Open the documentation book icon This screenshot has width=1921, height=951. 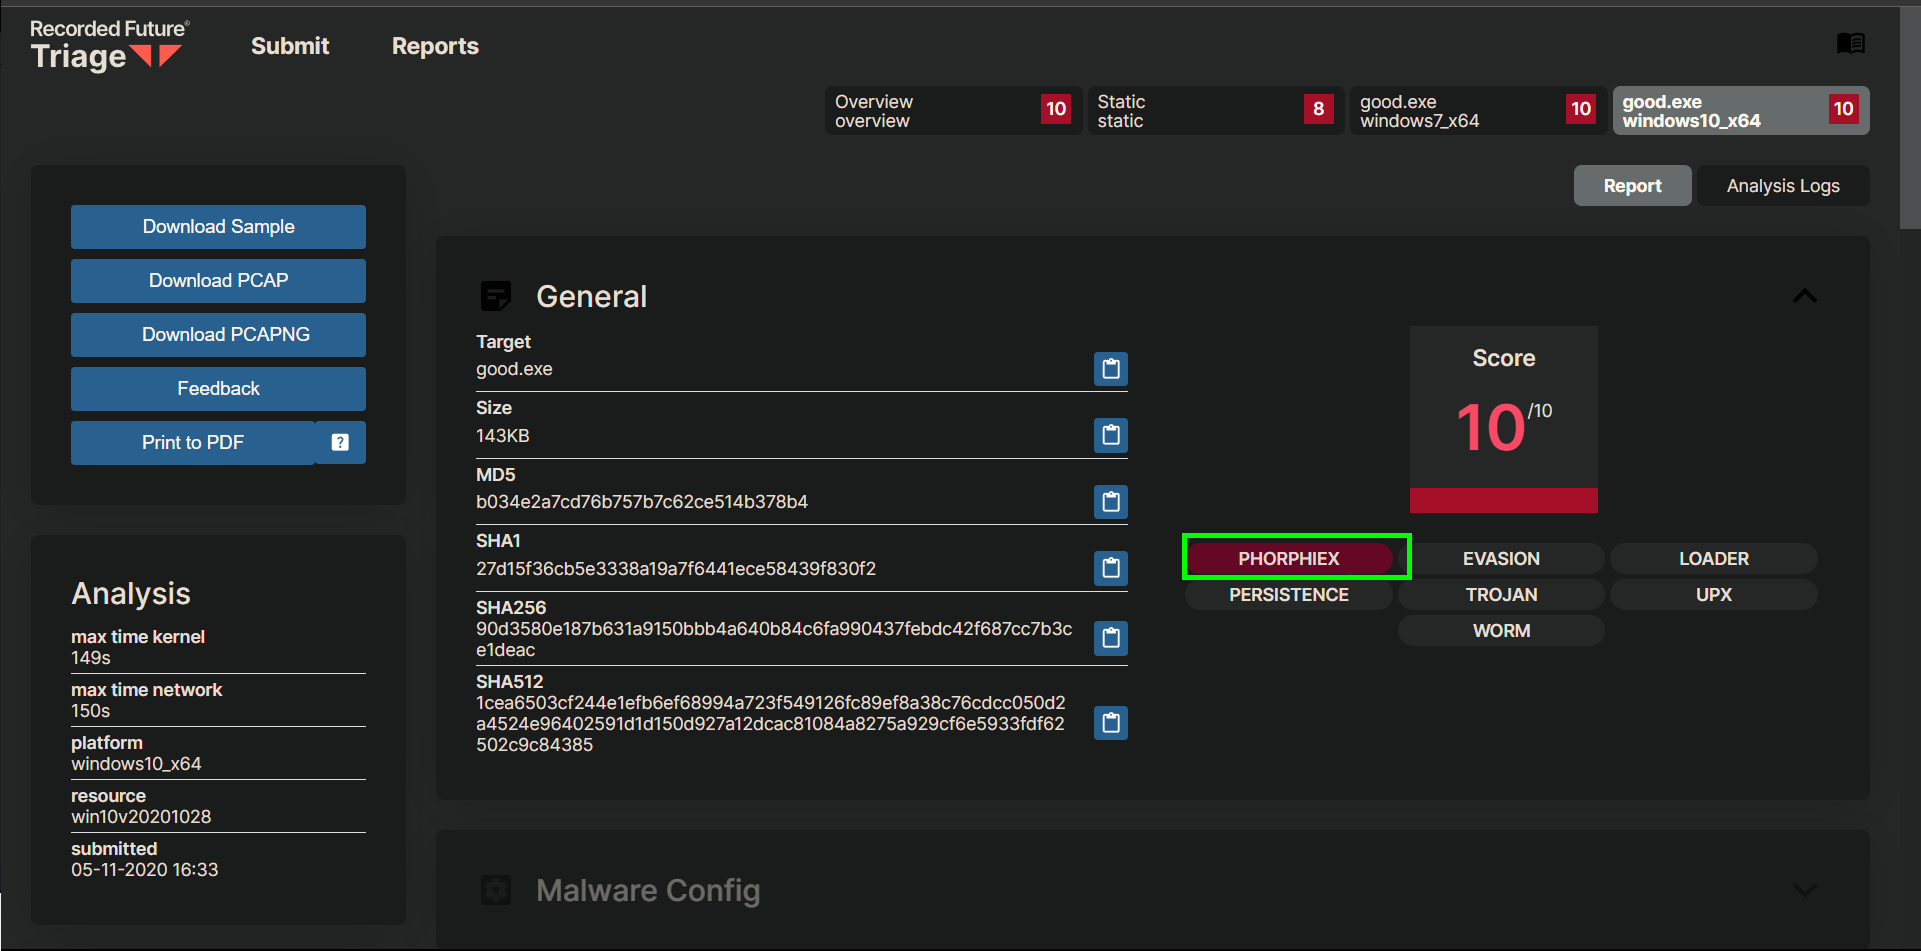[x=1850, y=43]
